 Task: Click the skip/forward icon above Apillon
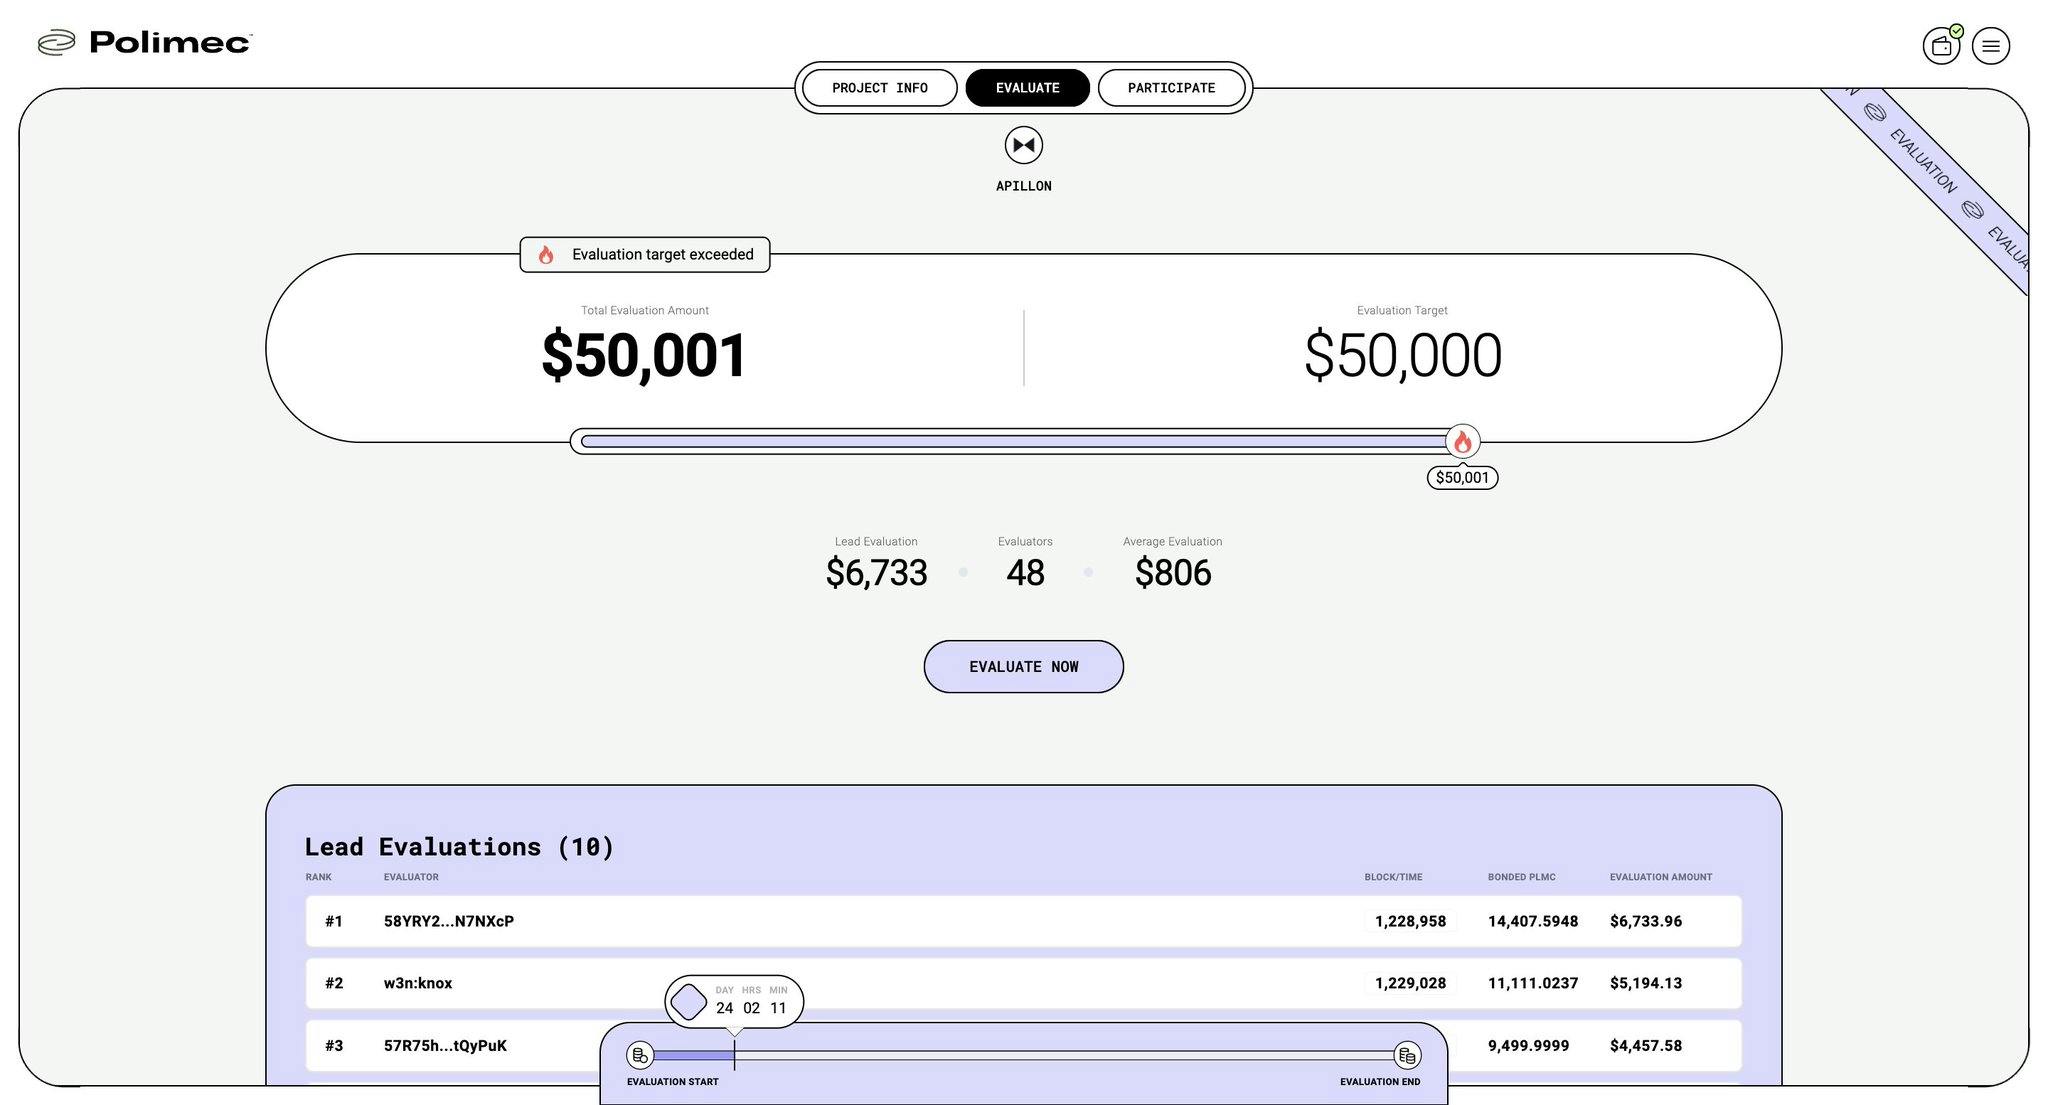coord(1023,144)
